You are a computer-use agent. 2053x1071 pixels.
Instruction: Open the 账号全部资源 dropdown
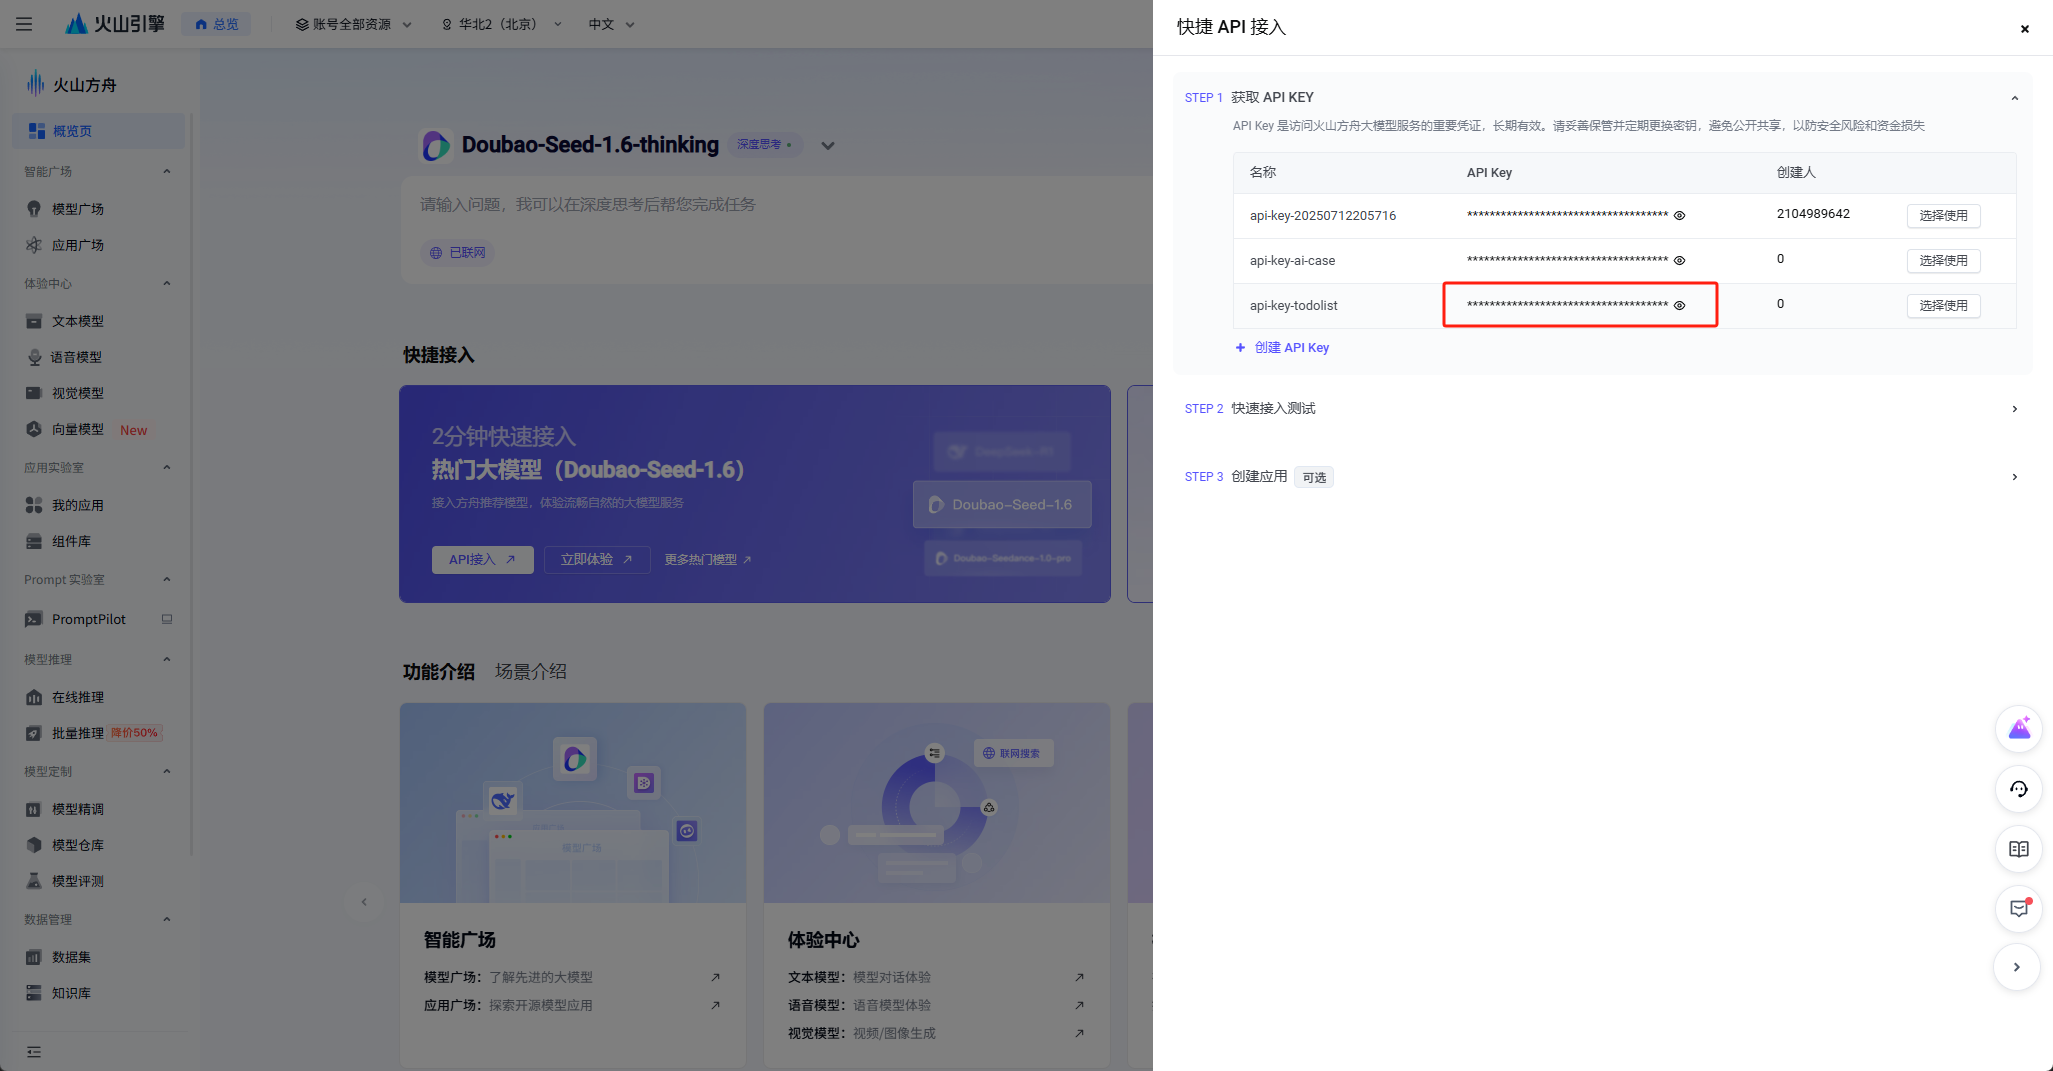[x=353, y=24]
